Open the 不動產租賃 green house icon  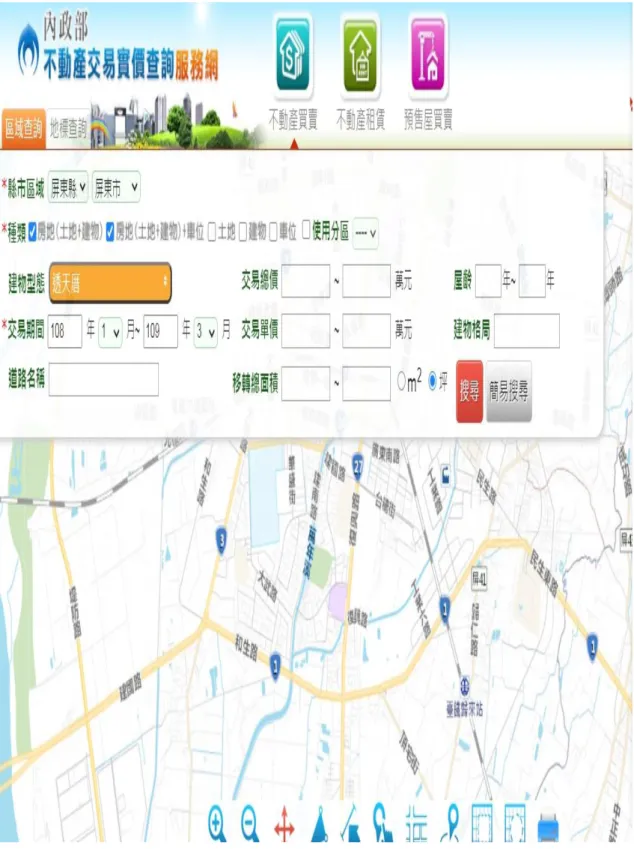(x=360, y=54)
